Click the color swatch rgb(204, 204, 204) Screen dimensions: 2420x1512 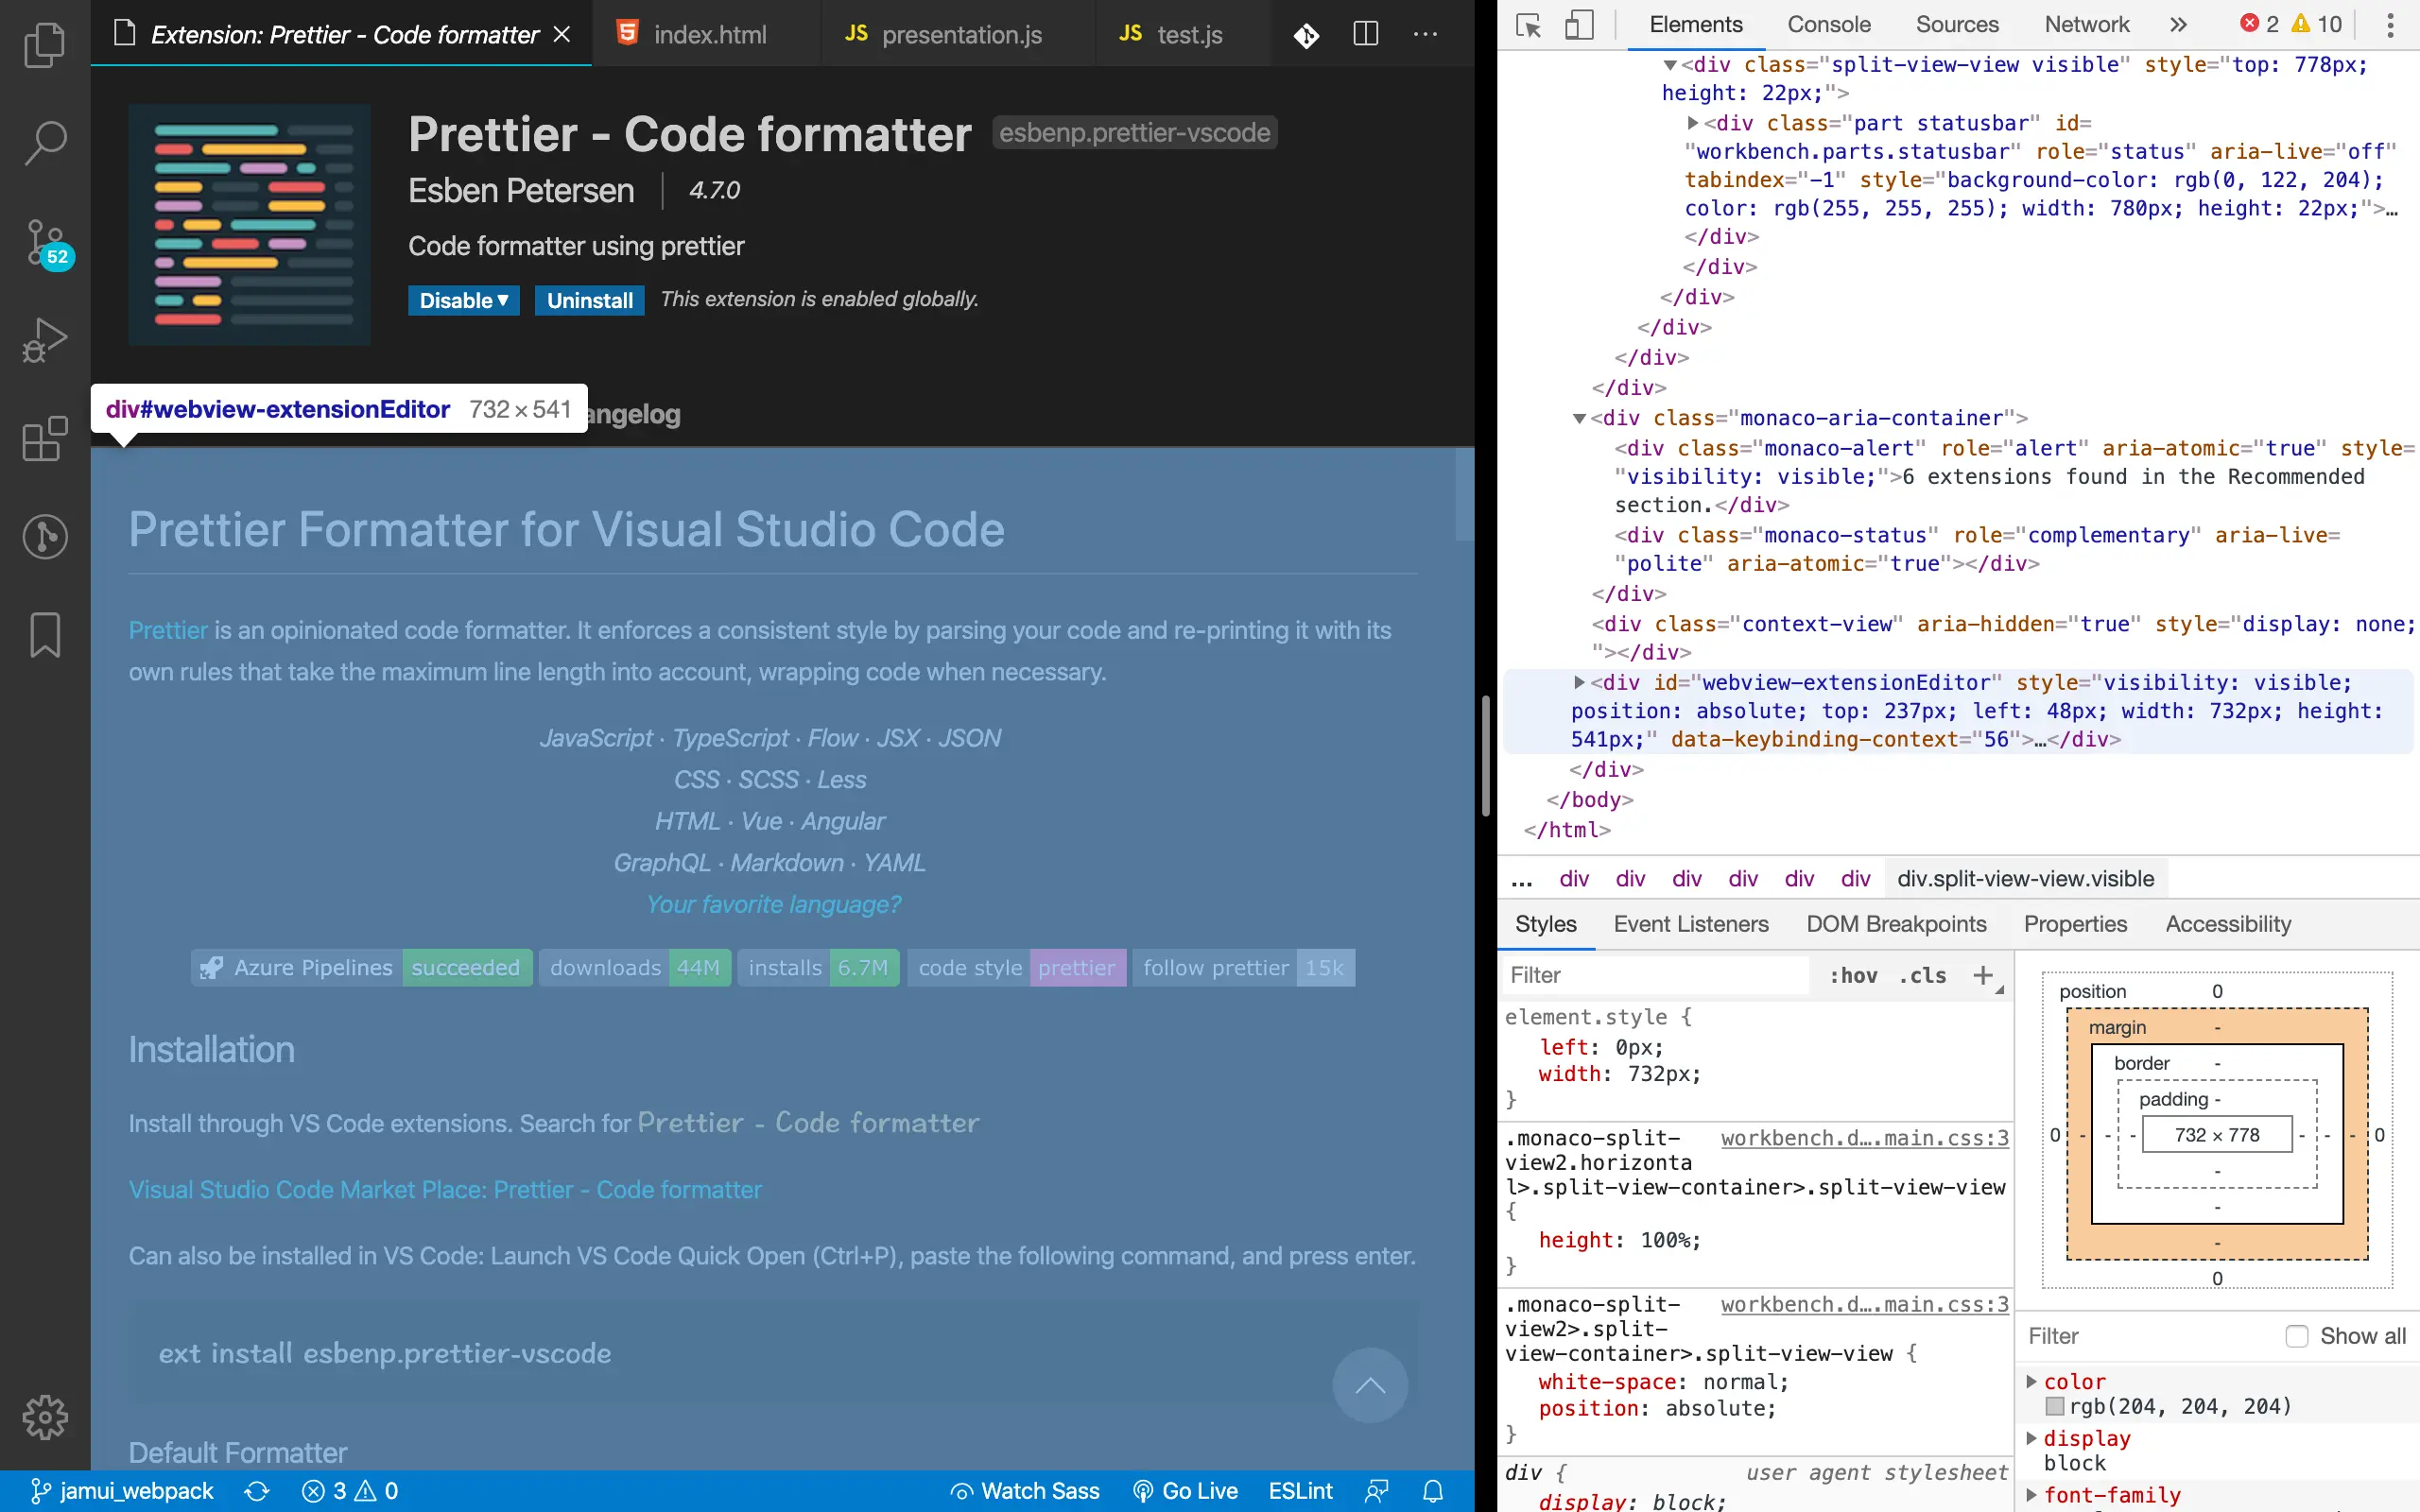2055,1406
